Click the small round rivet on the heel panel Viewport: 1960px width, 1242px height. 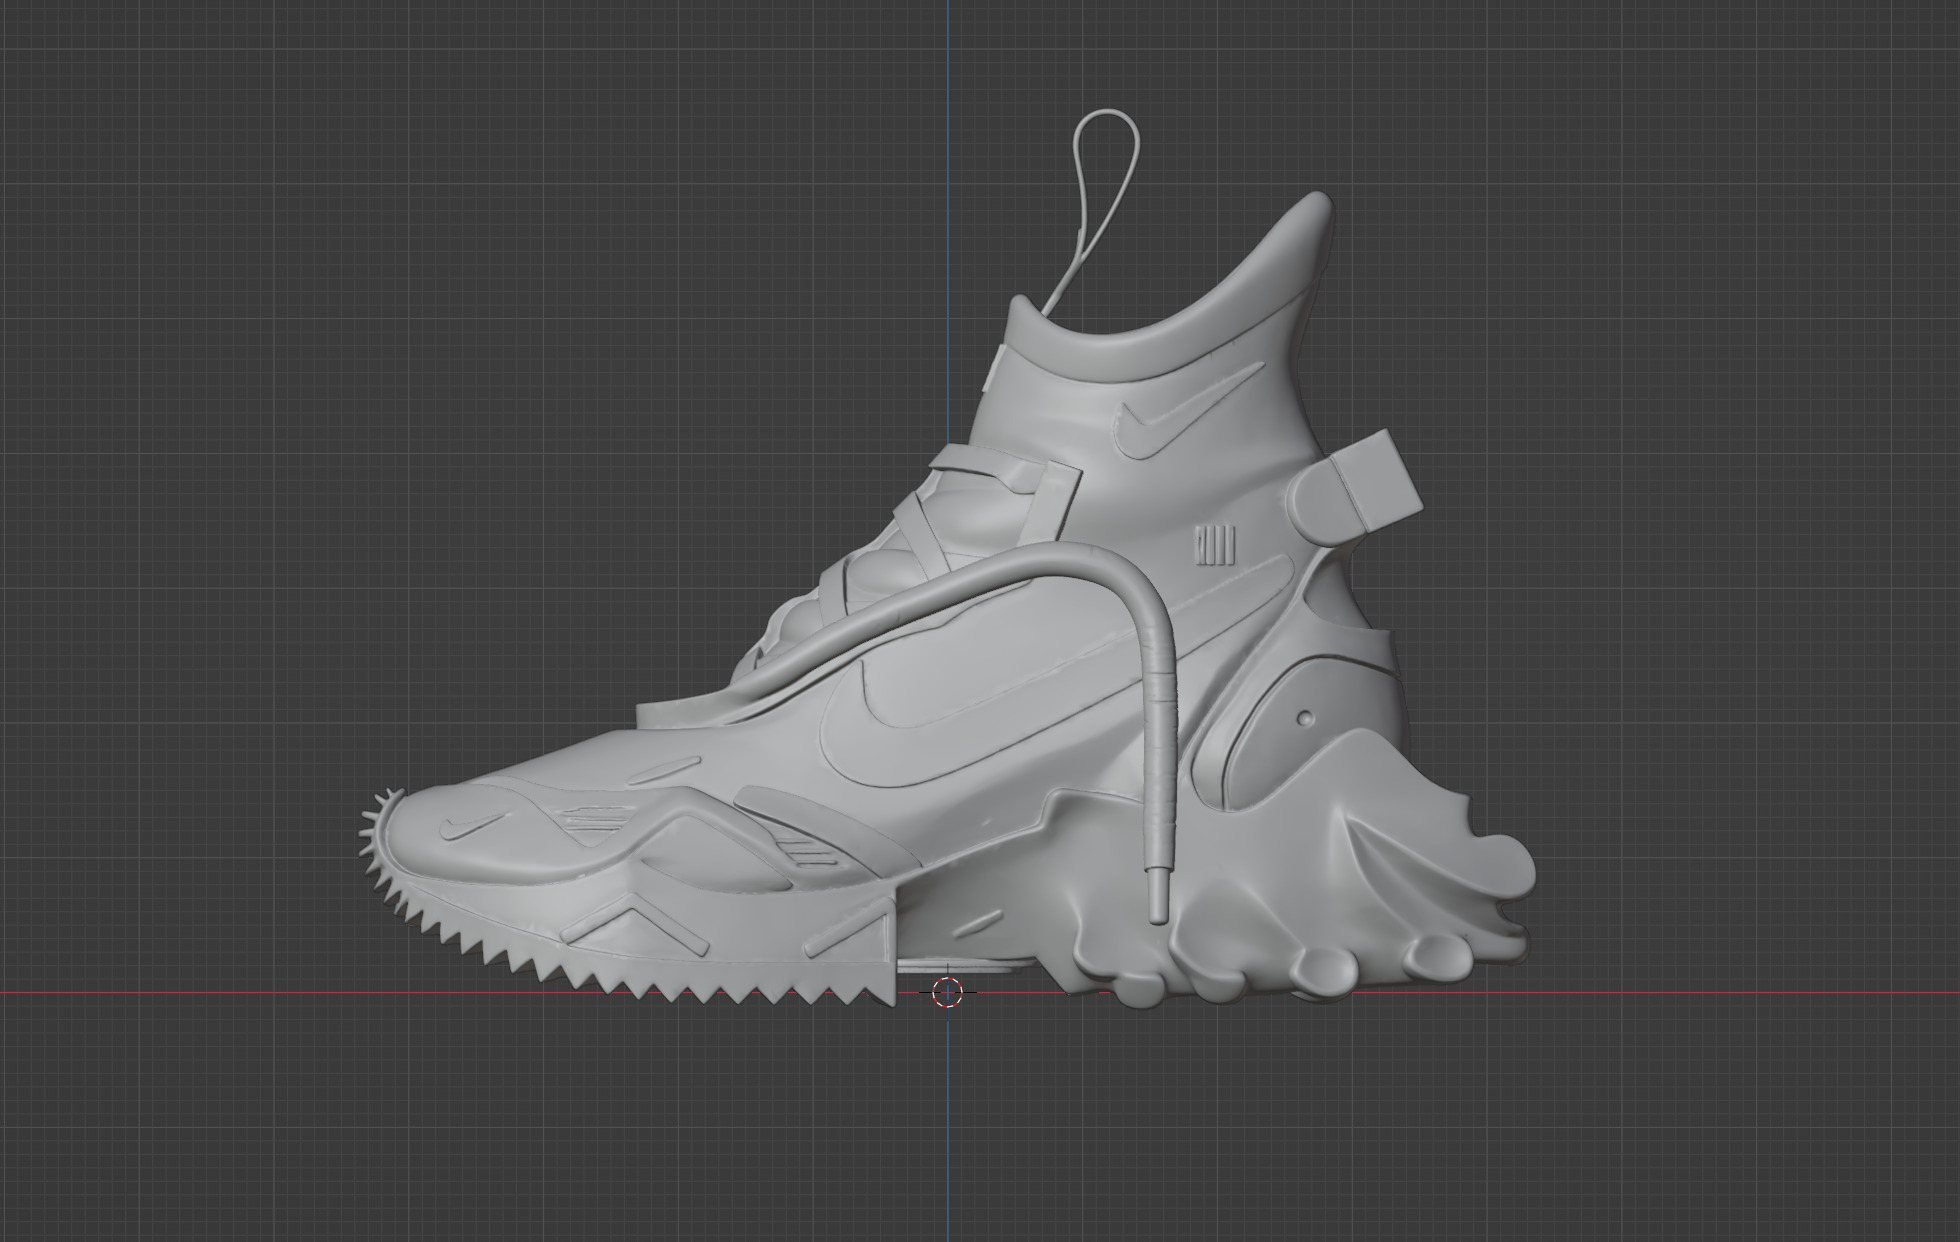(x=1304, y=718)
